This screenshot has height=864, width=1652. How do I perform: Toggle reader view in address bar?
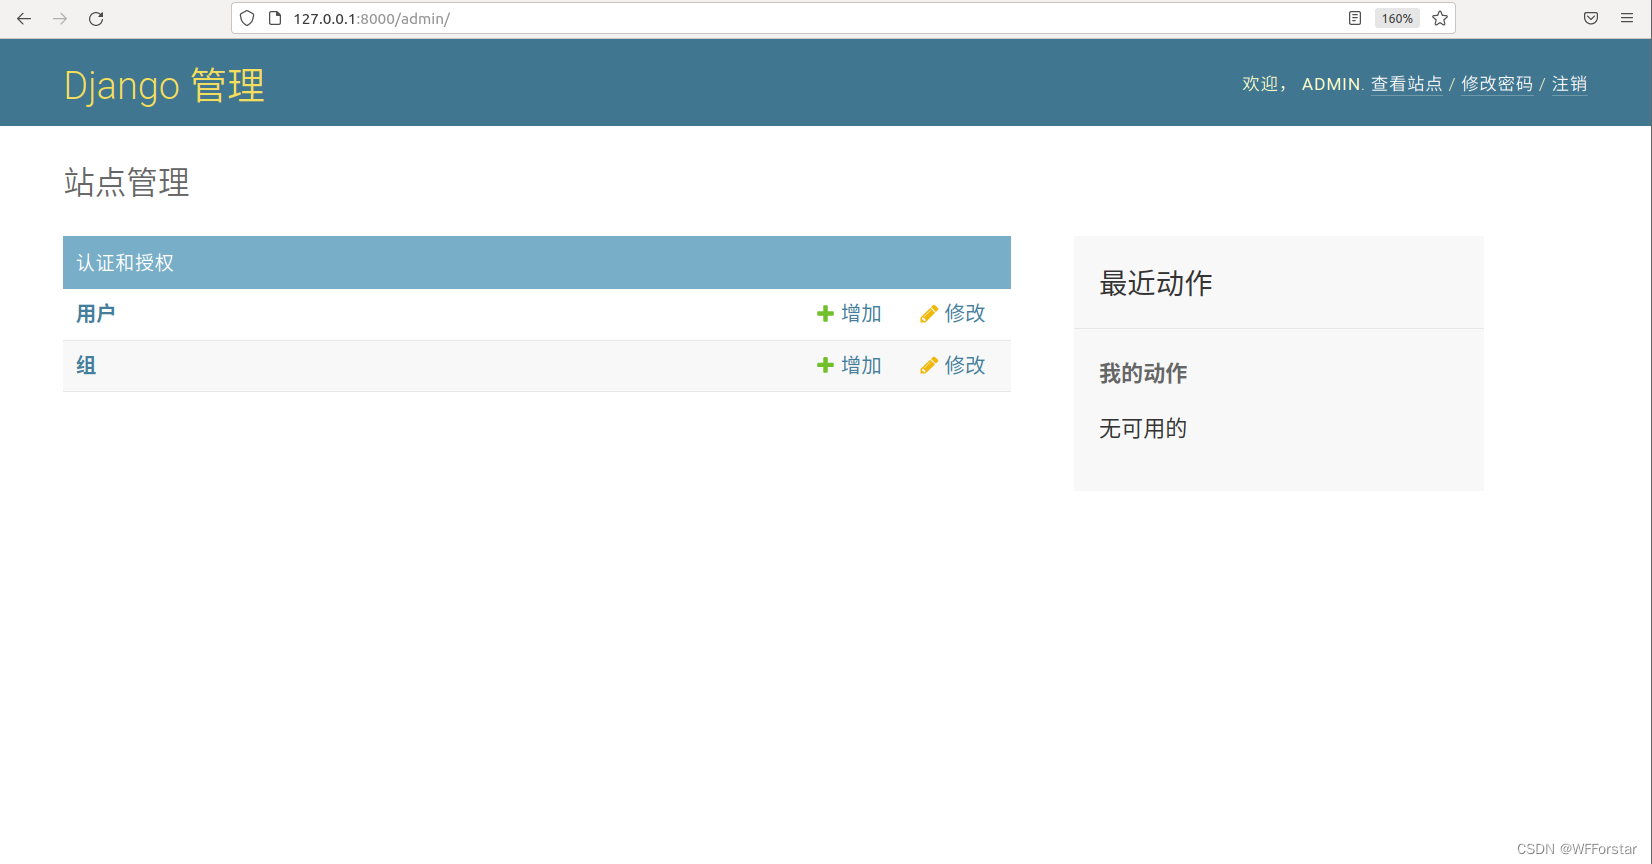1355,18
